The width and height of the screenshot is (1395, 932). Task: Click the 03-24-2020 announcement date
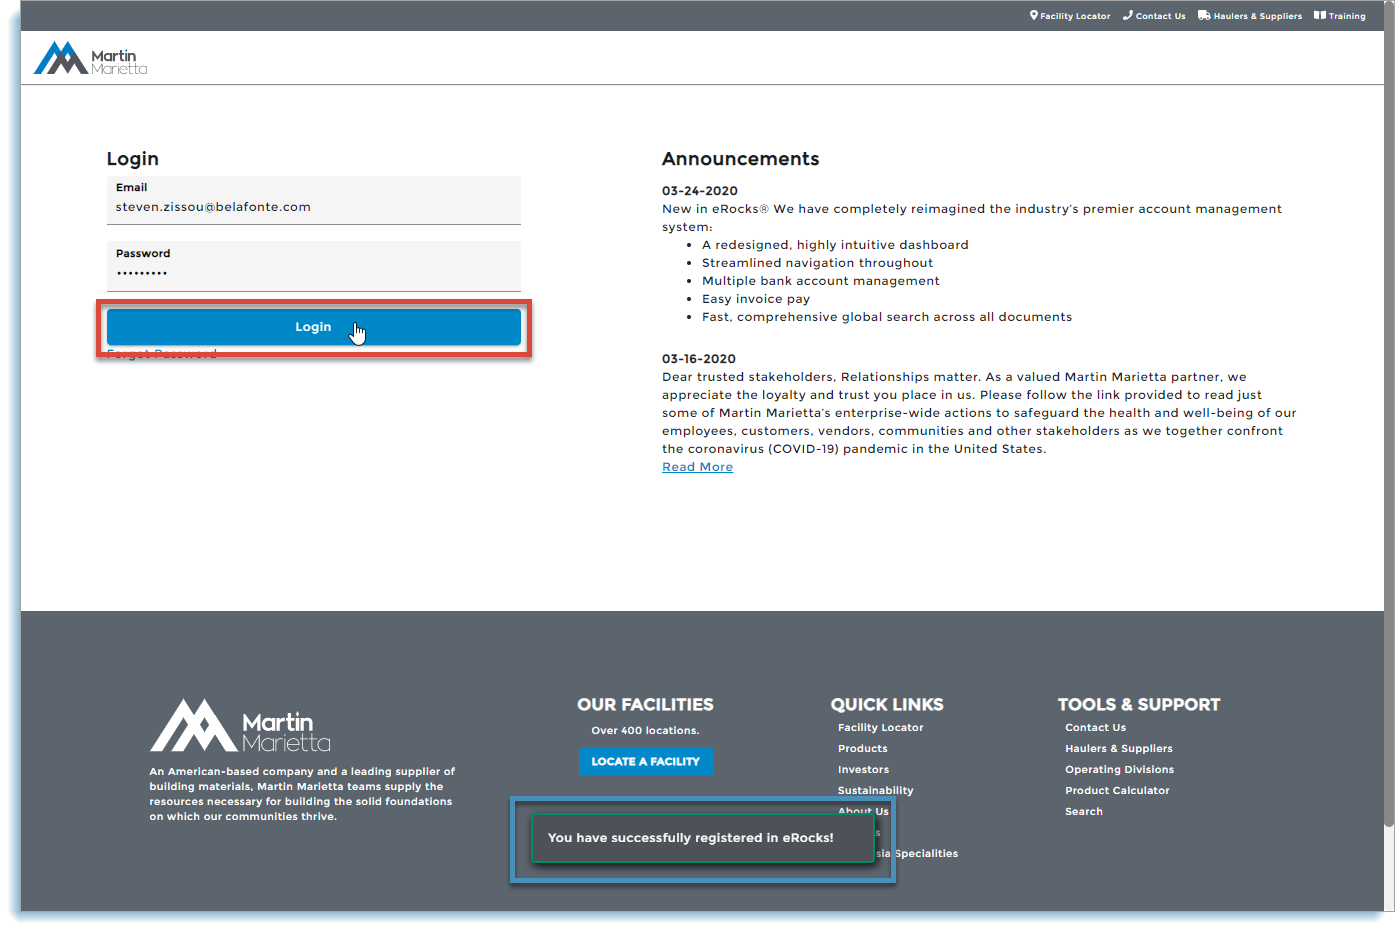(x=700, y=191)
